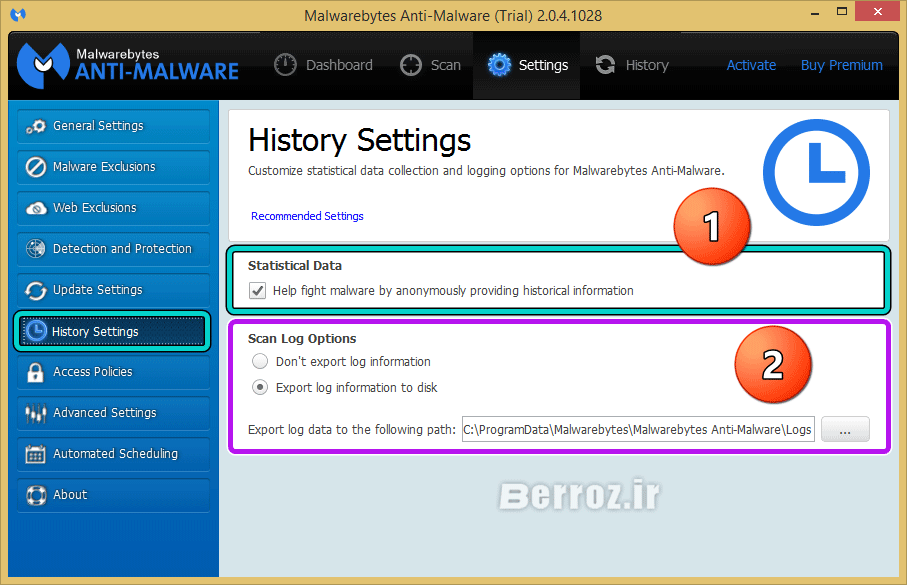Click the General Settings gear icon
The width and height of the screenshot is (907, 585).
[36, 127]
